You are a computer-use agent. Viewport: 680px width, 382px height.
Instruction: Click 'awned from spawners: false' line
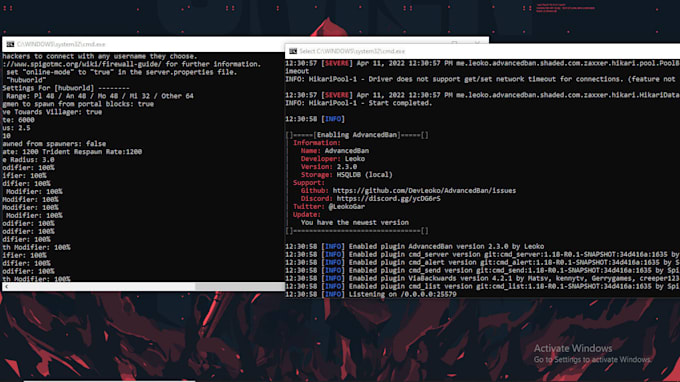click(54, 144)
